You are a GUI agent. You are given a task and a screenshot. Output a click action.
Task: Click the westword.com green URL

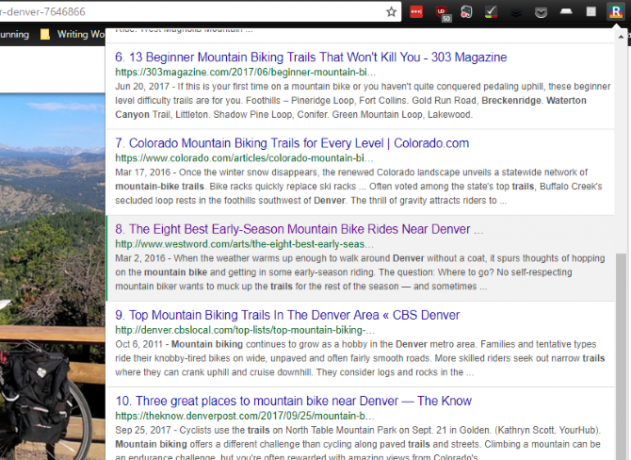244,244
